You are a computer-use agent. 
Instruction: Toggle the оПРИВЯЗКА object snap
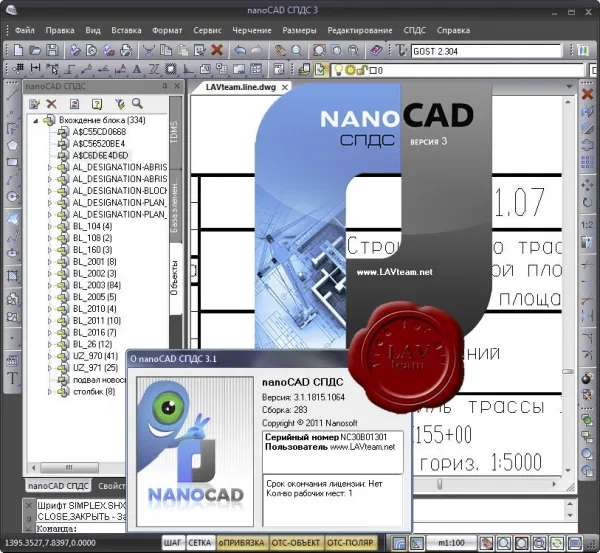click(241, 543)
